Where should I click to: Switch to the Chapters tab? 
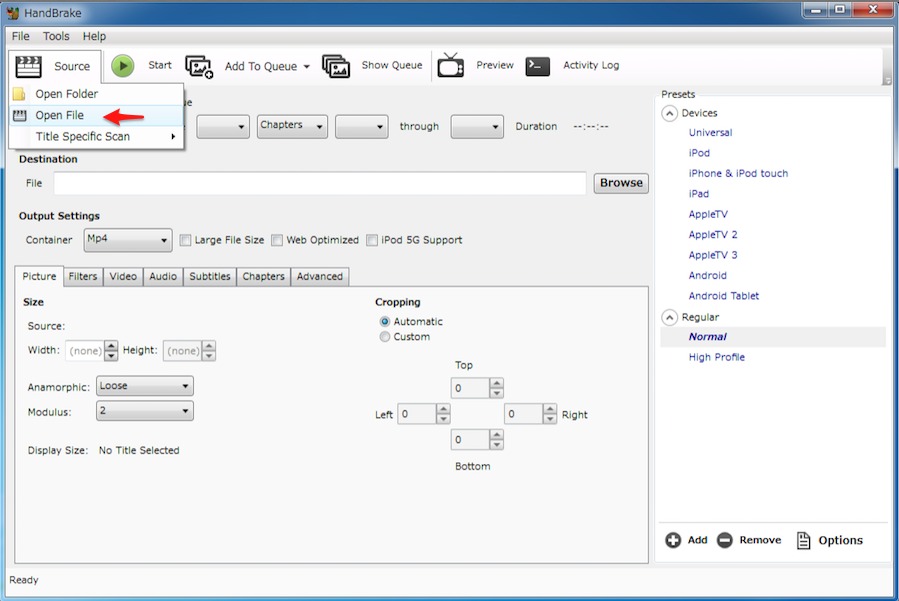click(x=263, y=276)
